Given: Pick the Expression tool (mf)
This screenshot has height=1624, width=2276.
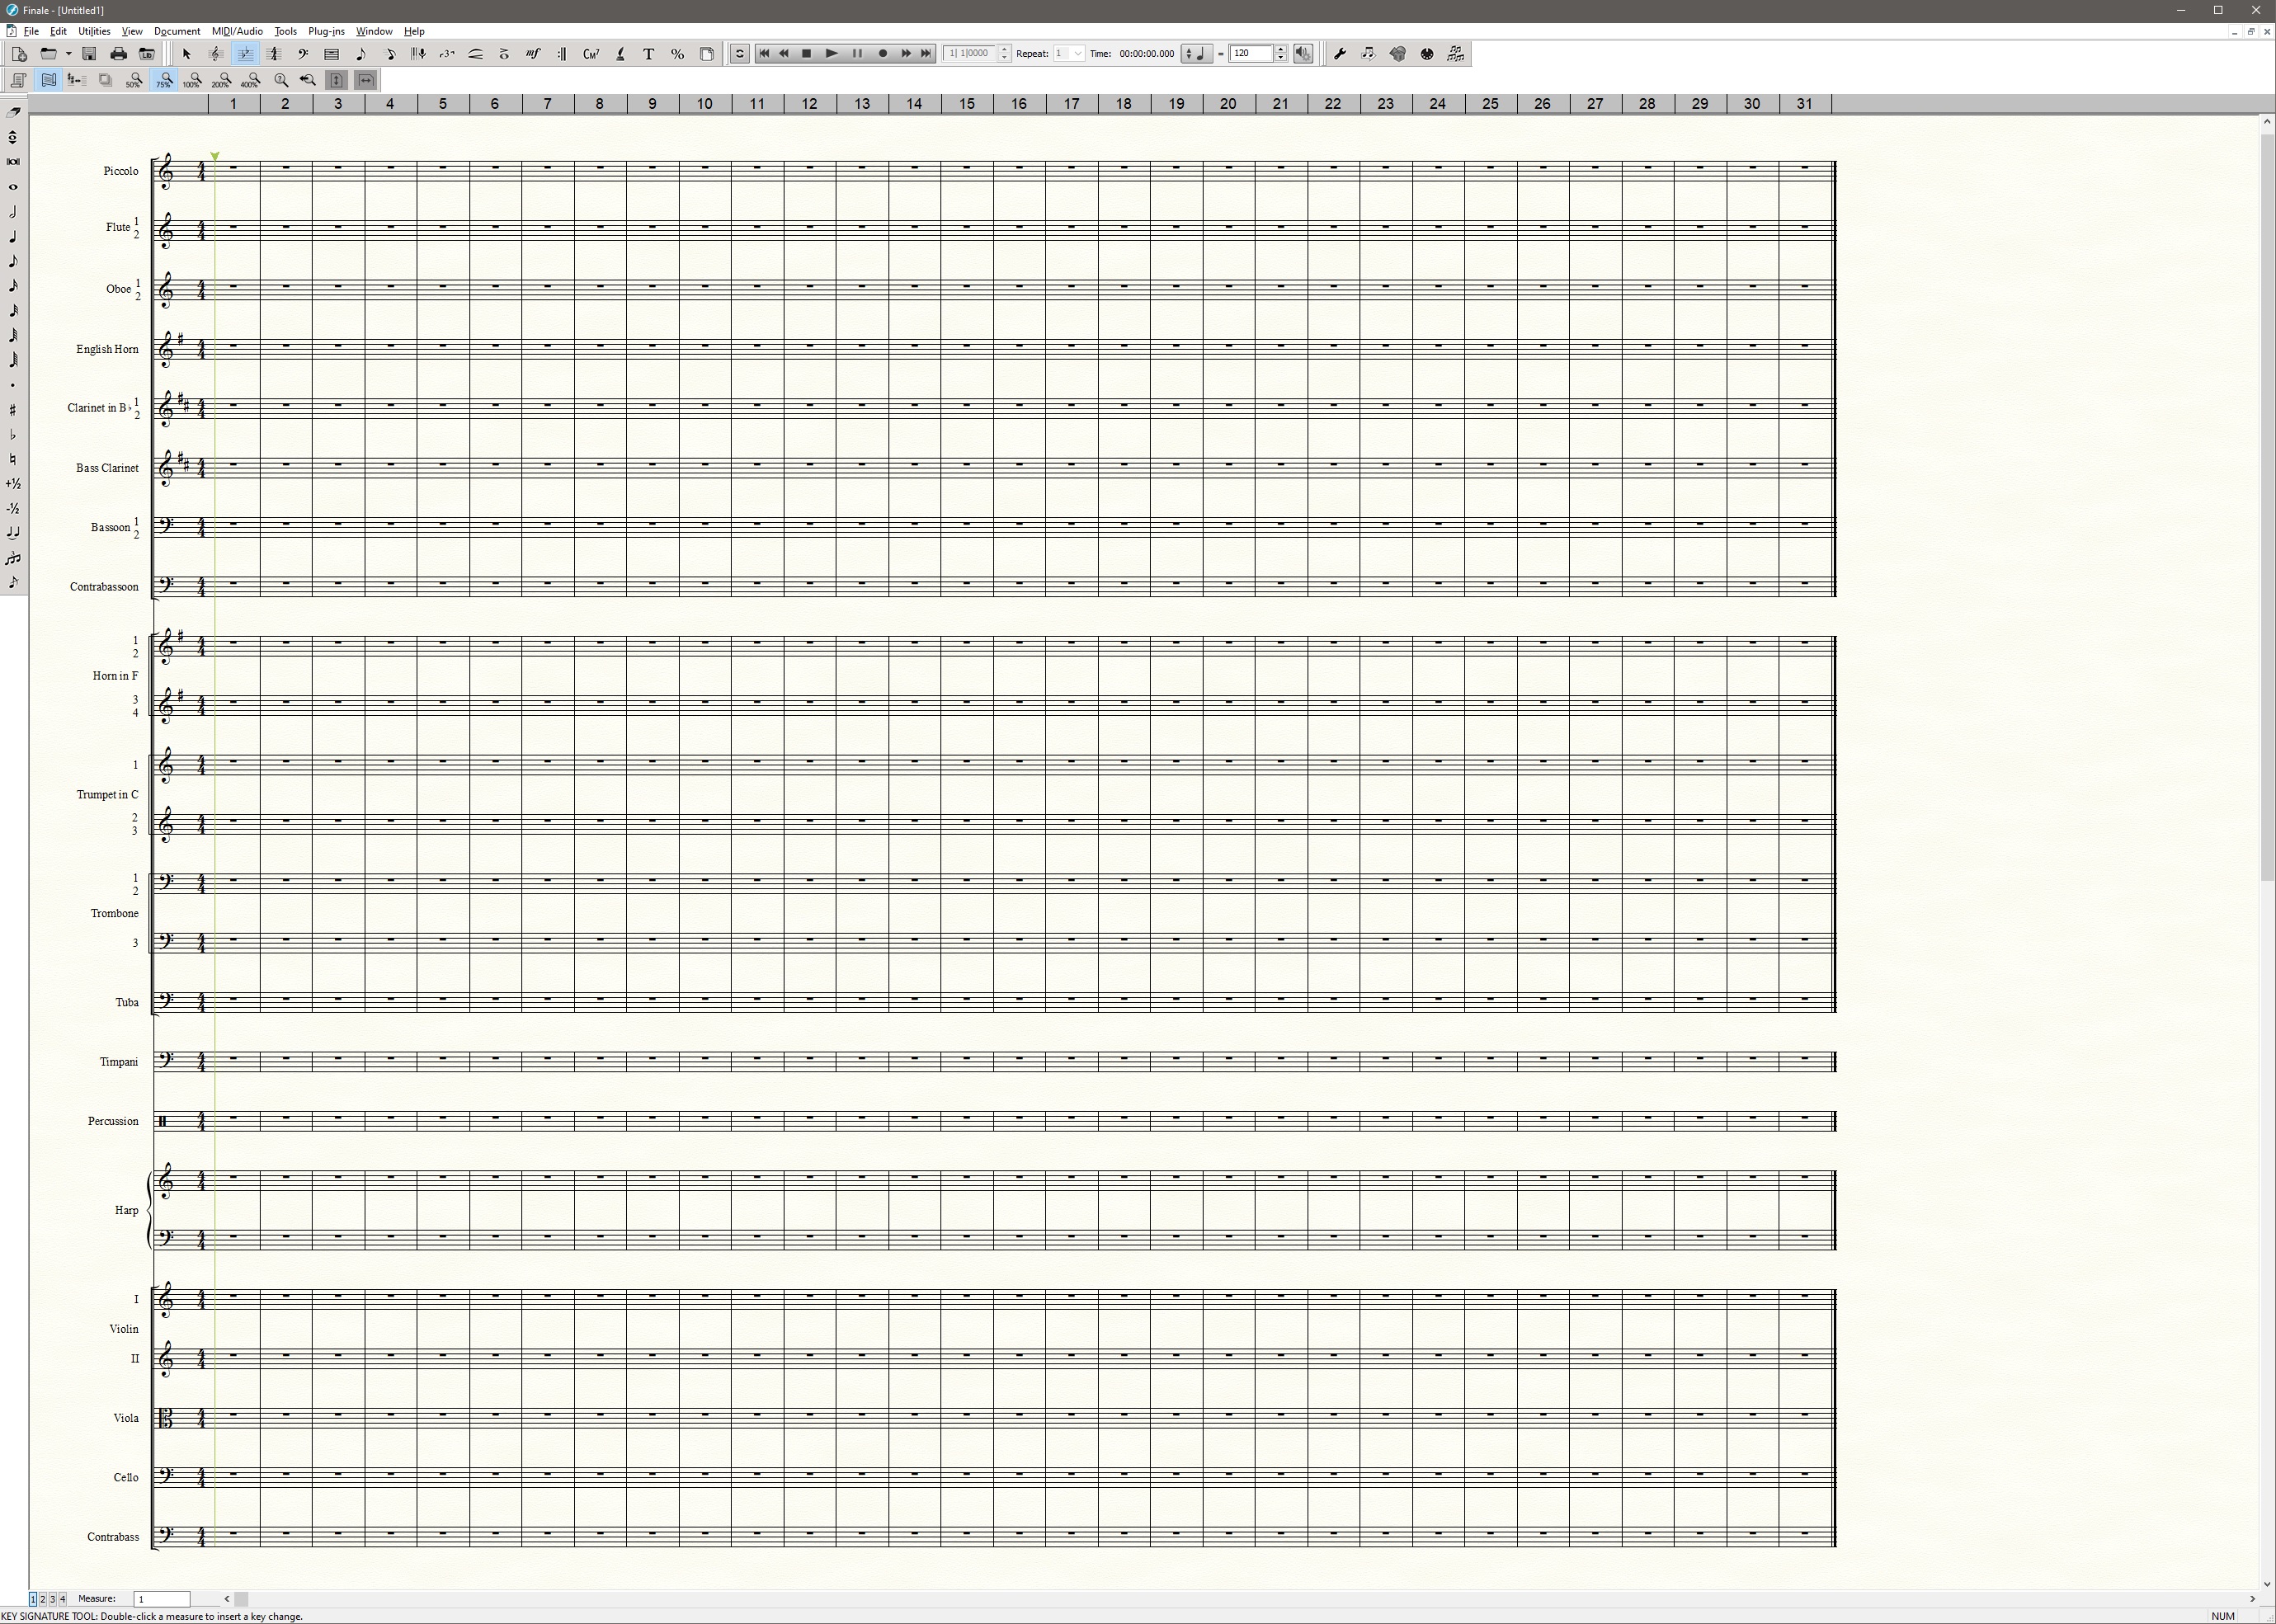Looking at the screenshot, I should (x=533, y=54).
